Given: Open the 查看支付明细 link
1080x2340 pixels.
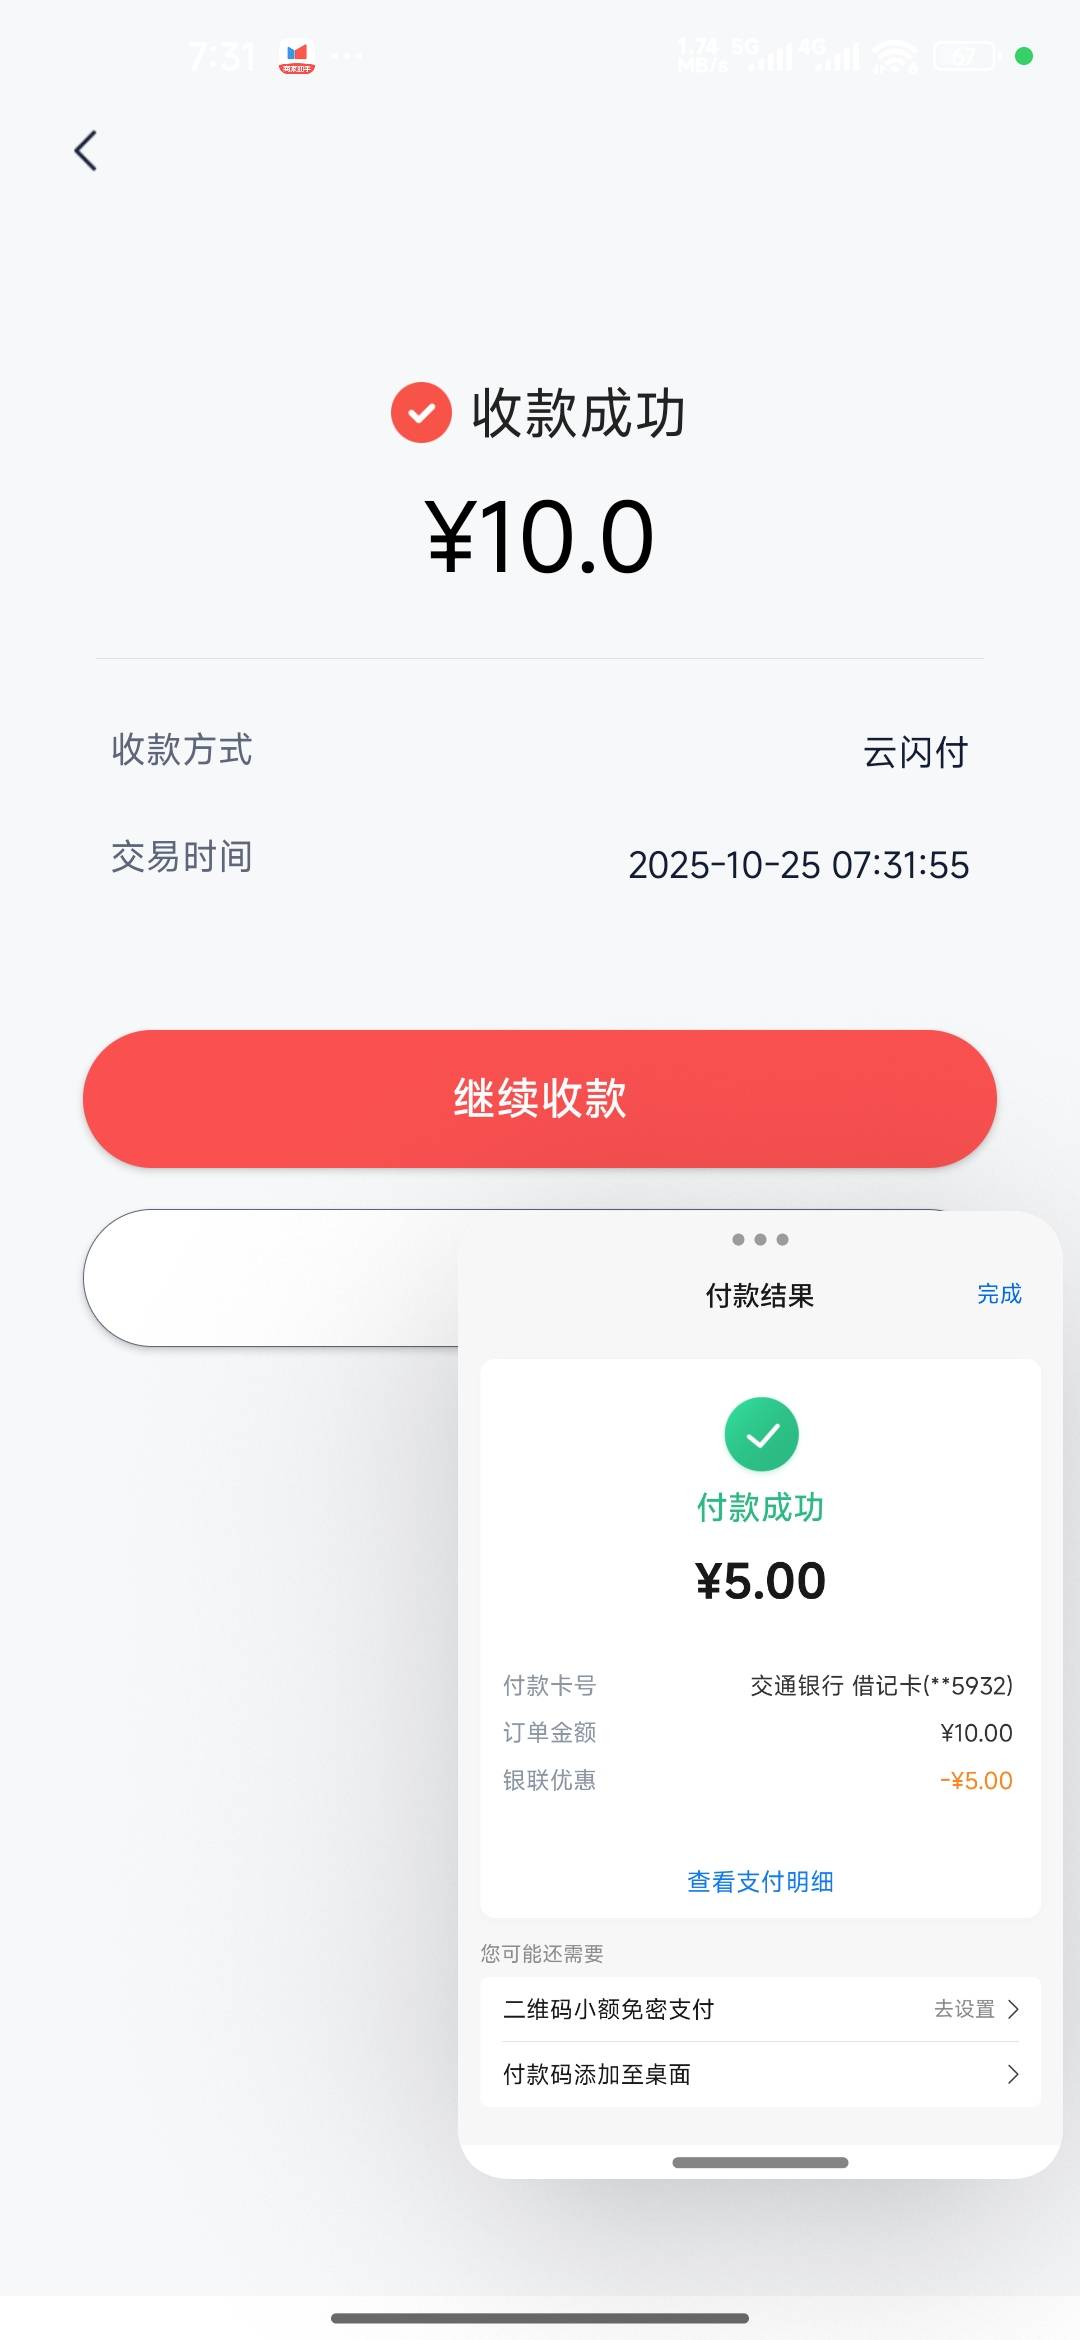Looking at the screenshot, I should tap(760, 1882).
